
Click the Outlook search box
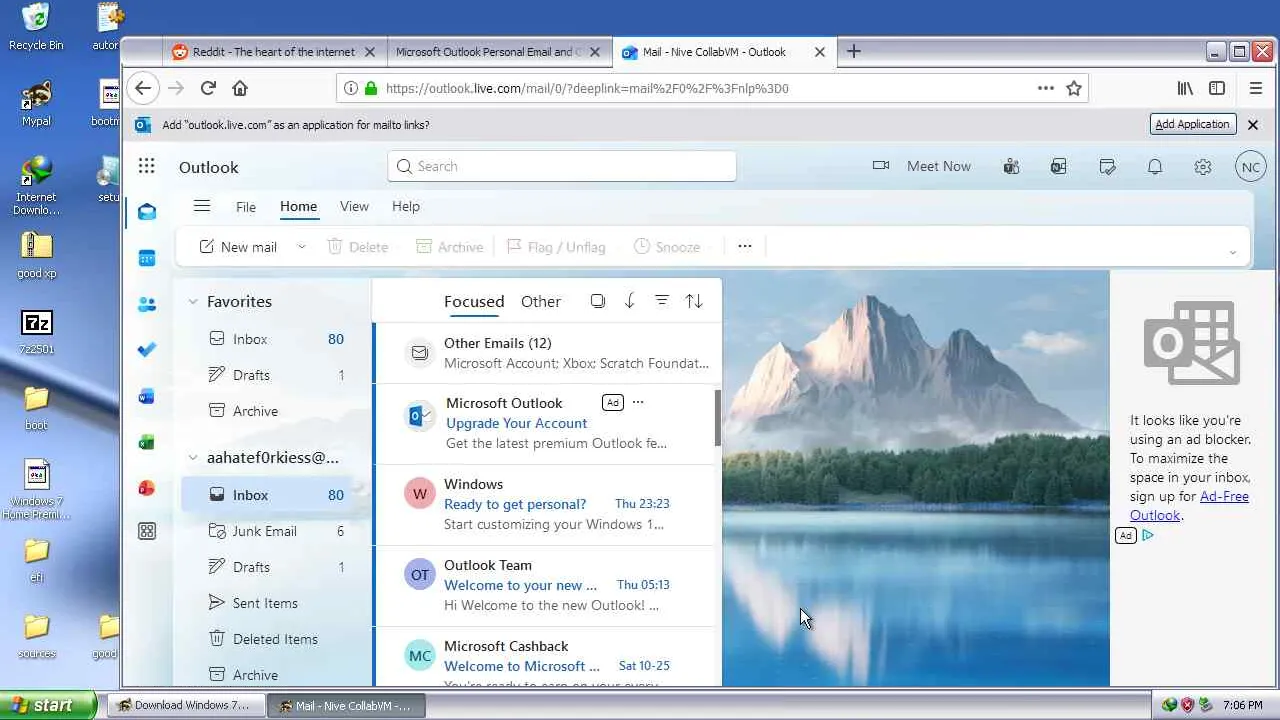562,166
